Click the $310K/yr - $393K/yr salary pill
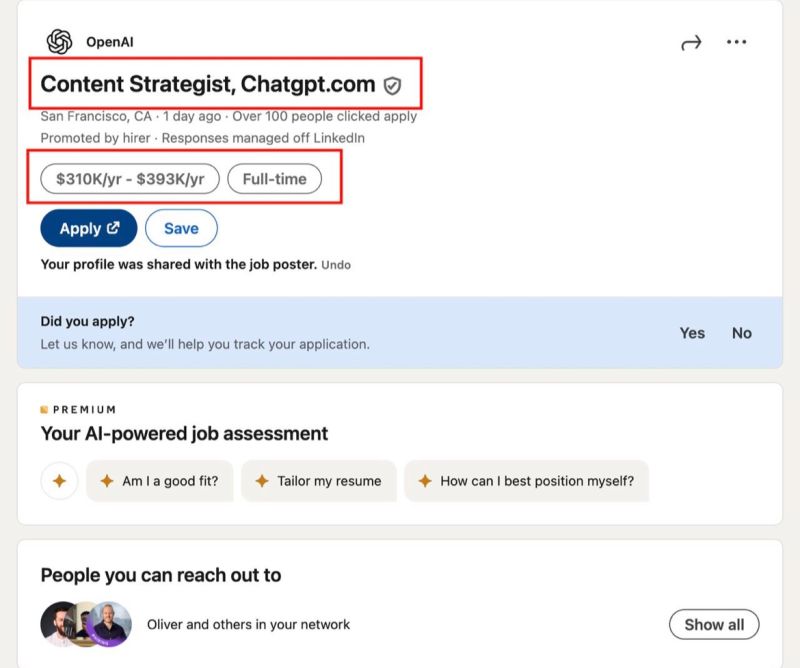The width and height of the screenshot is (800, 668). pos(130,179)
